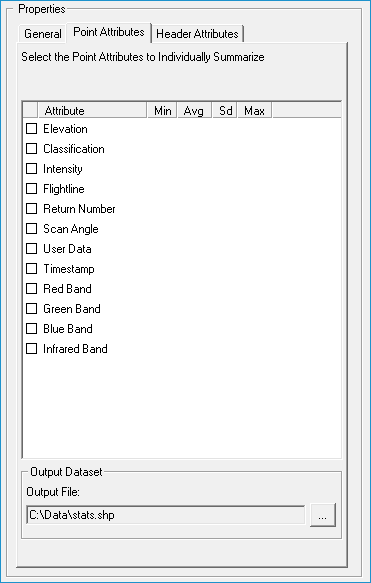The image size is (371, 583).
Task: Click the Attribute column header
Action: pos(92,110)
